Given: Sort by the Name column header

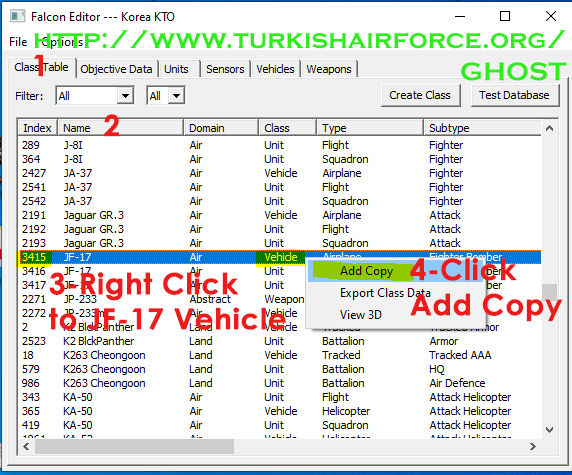Looking at the screenshot, I should (x=120, y=128).
